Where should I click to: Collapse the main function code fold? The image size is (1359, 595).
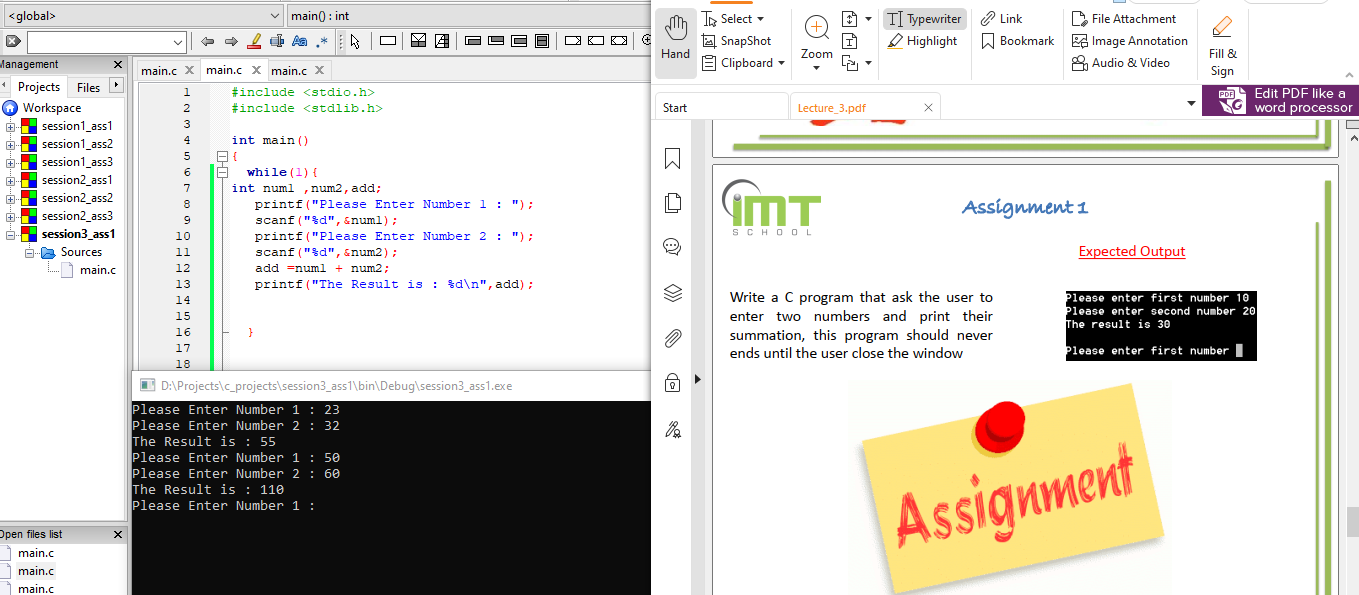pyautogui.click(x=221, y=155)
